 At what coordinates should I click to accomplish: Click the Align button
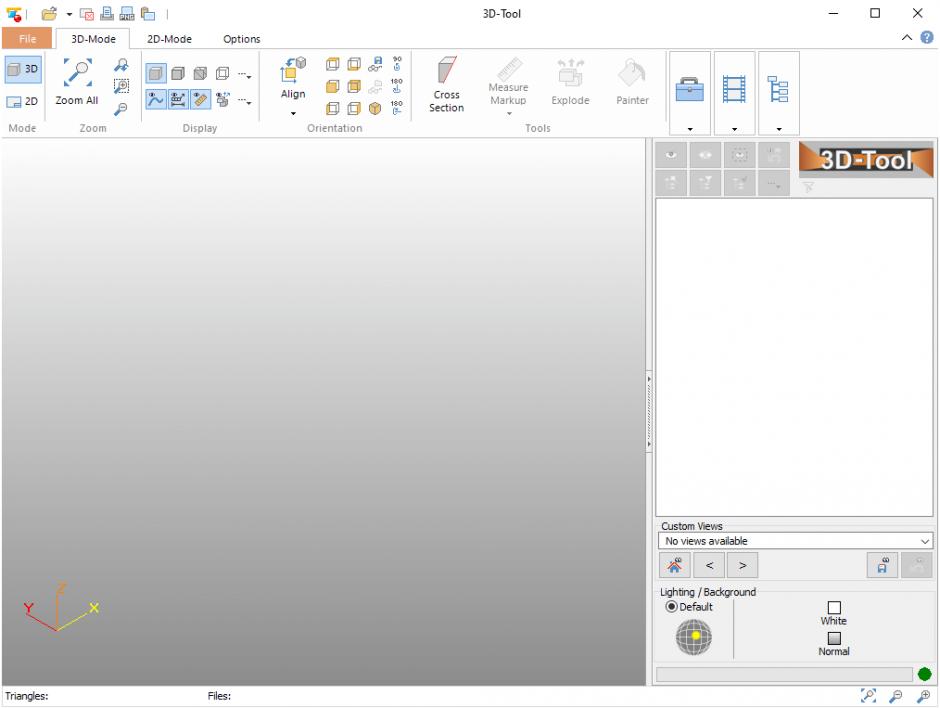coord(293,78)
